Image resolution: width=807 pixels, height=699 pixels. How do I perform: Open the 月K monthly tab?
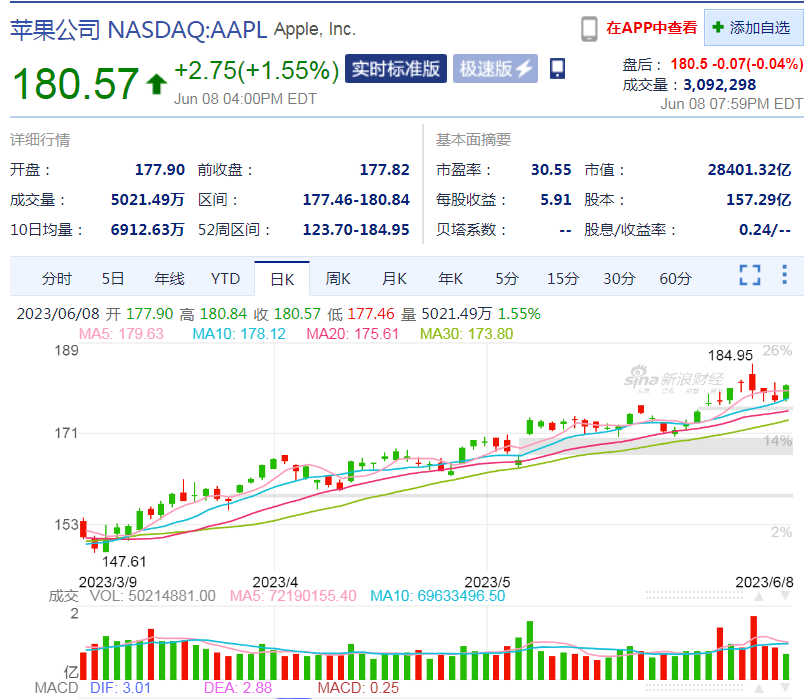click(x=394, y=278)
